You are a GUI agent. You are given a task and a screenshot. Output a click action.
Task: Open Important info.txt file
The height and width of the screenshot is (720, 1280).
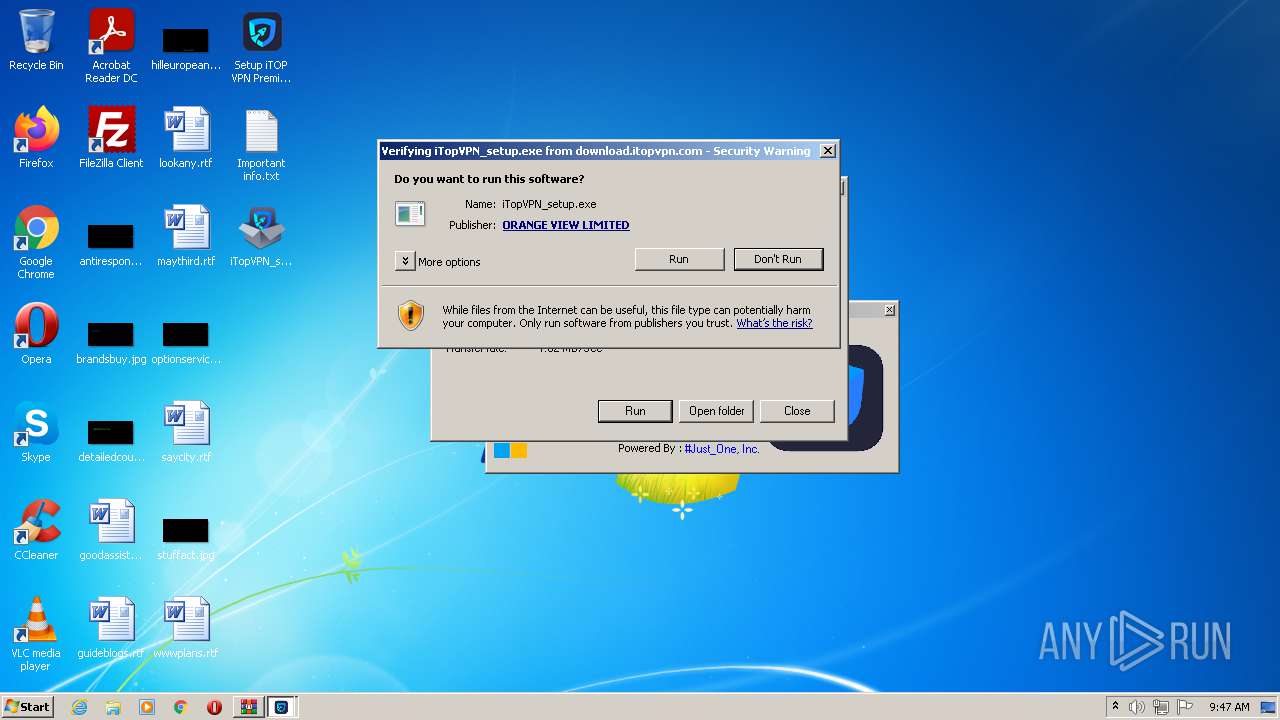(x=261, y=144)
